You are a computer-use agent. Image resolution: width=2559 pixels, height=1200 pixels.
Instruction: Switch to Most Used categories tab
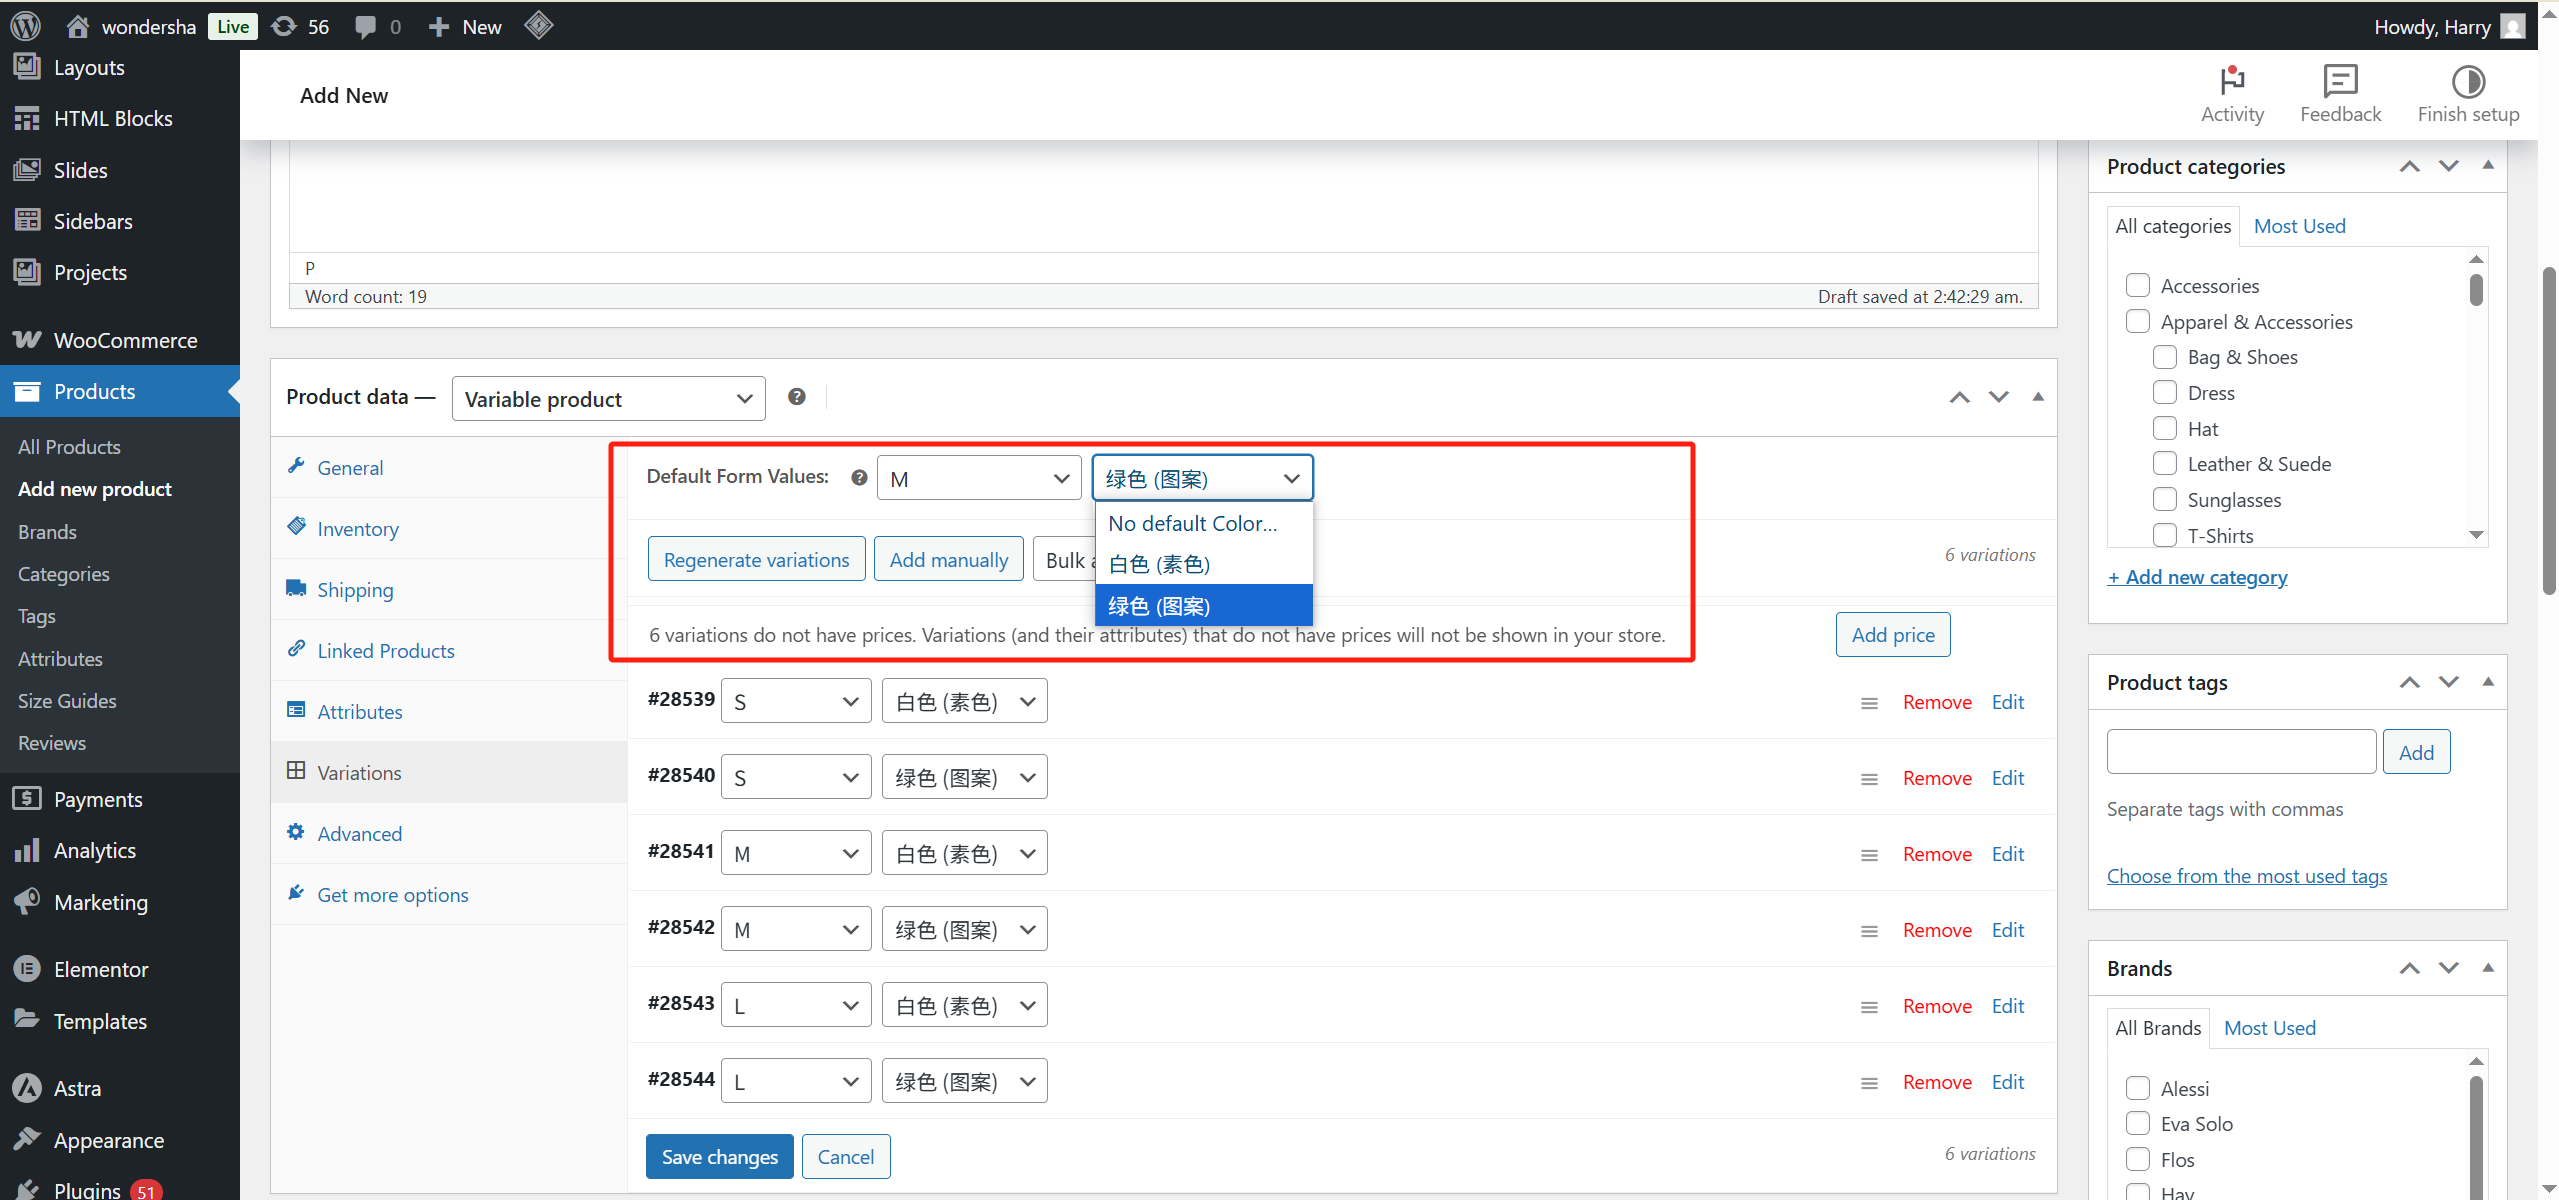pos(2298,226)
